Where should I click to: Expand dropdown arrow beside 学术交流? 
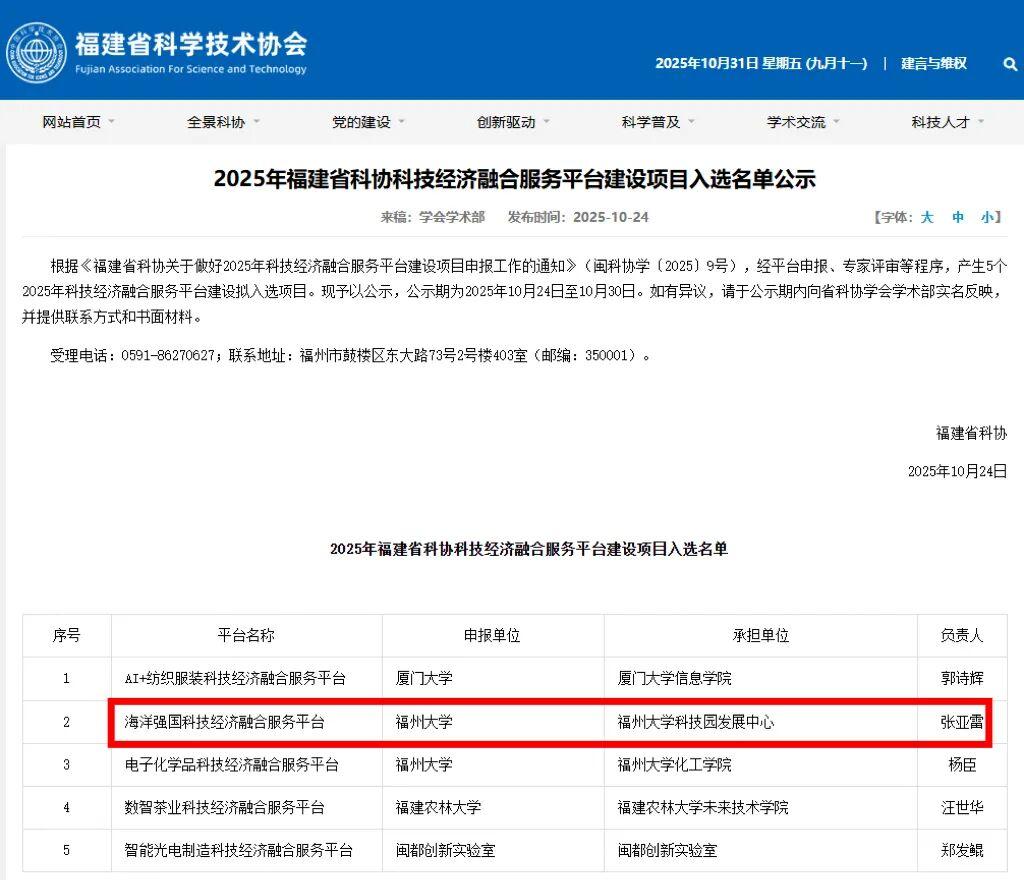[836, 121]
